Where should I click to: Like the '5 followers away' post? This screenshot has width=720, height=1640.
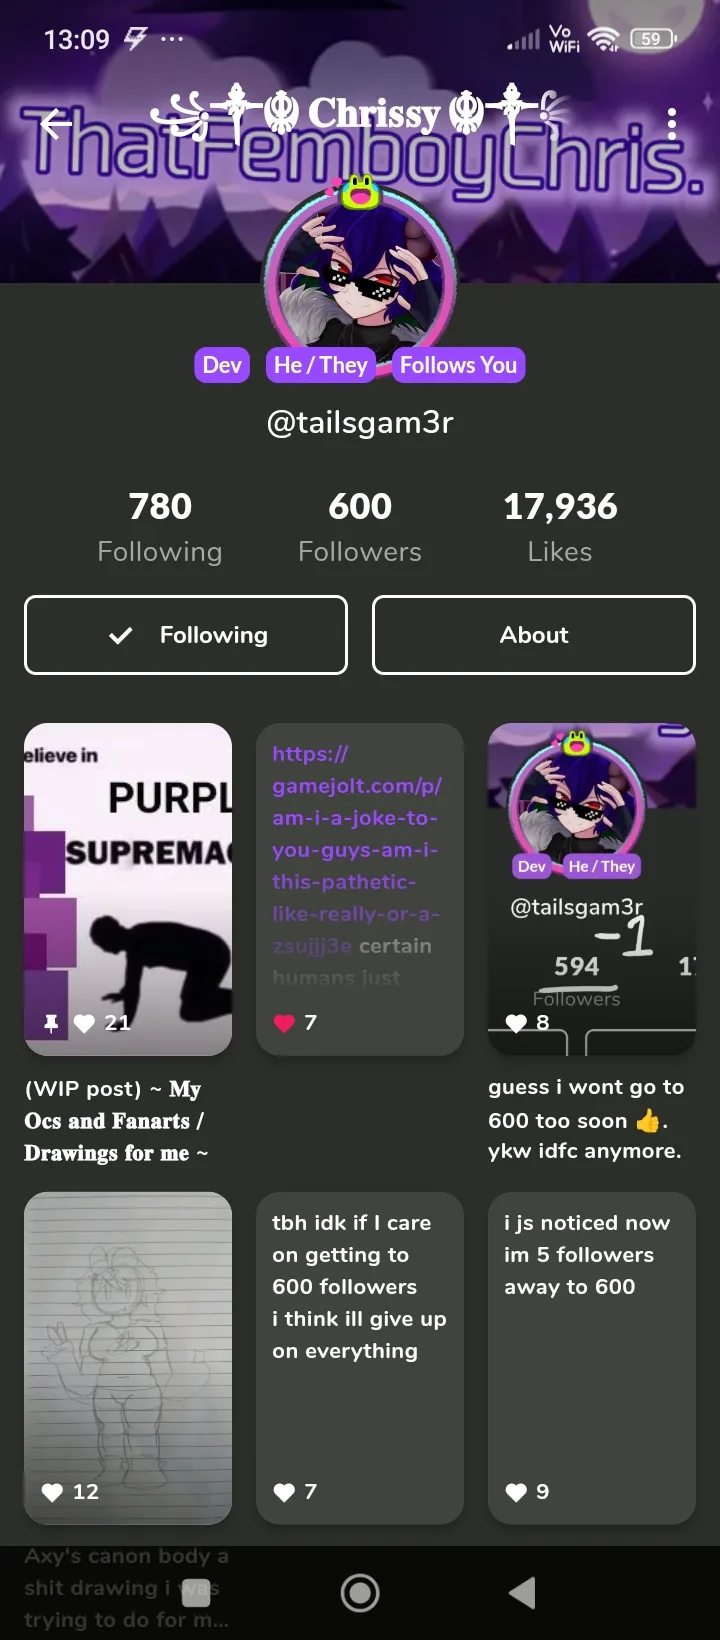(516, 1492)
